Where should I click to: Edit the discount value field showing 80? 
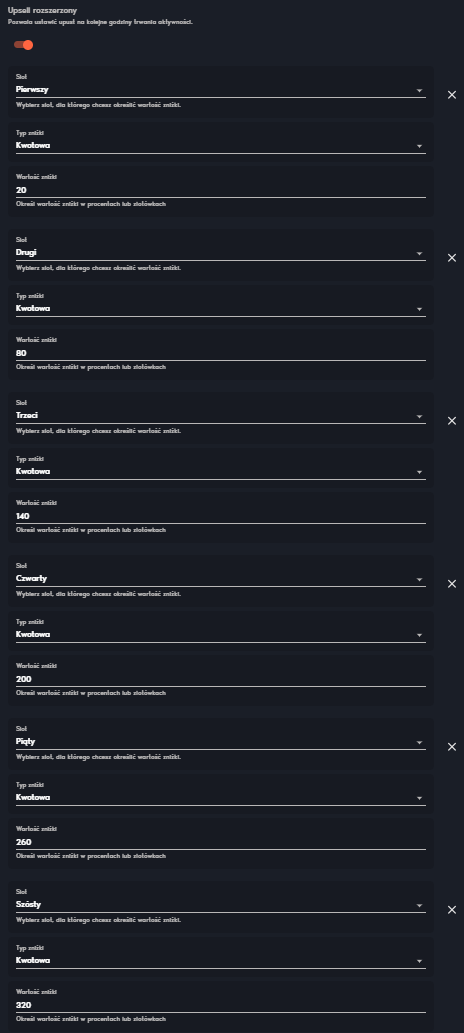[x=221, y=353]
